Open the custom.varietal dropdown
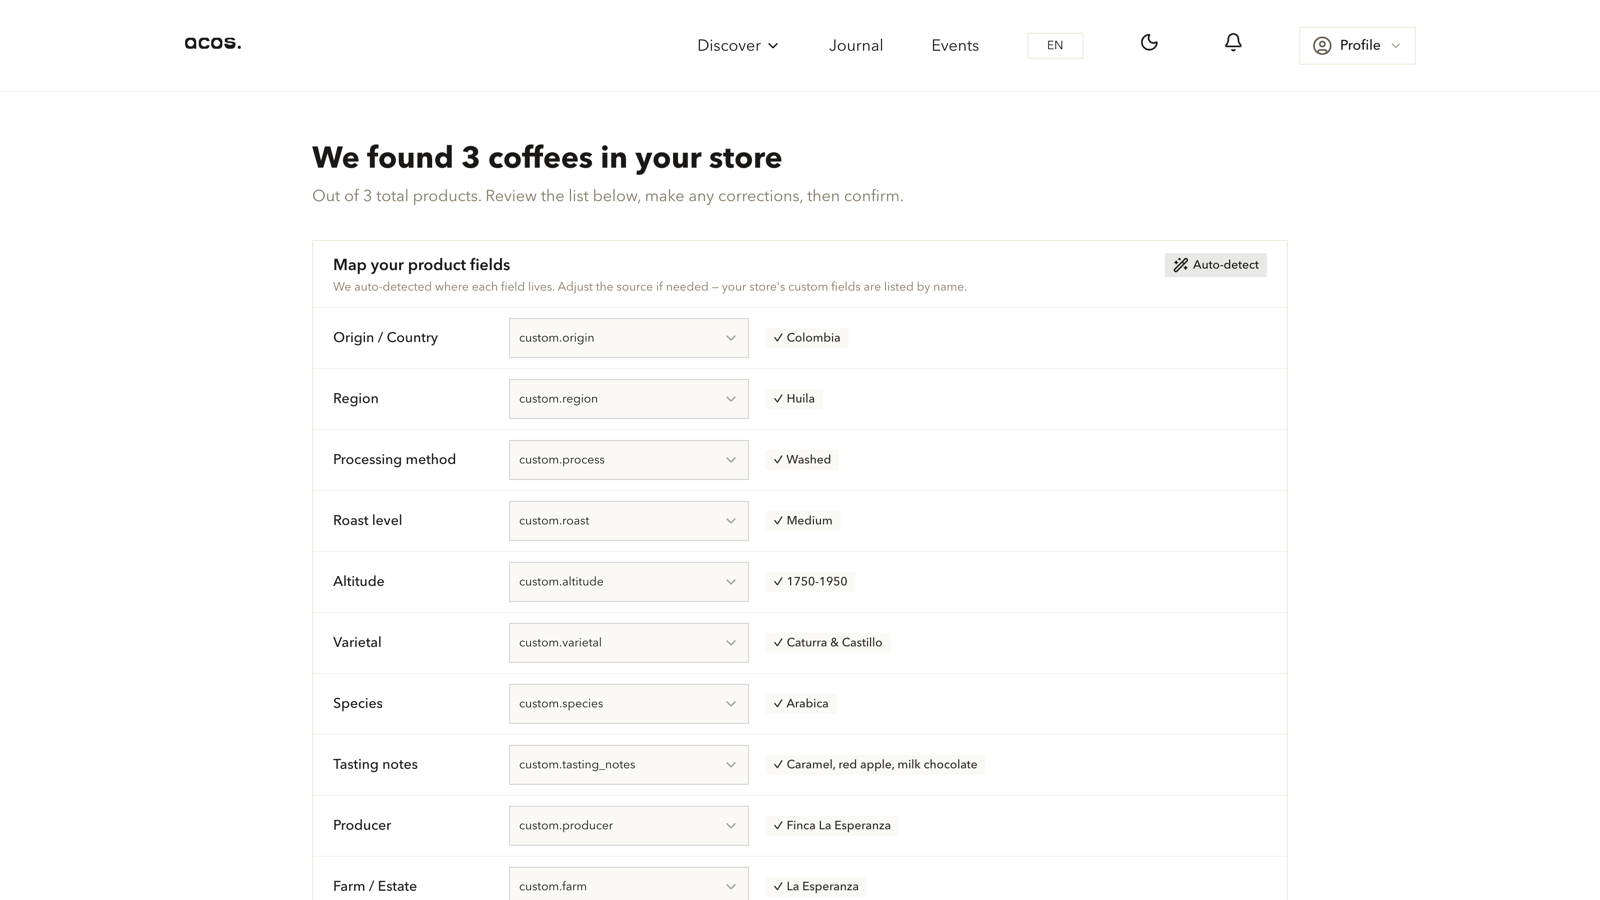The height and width of the screenshot is (900, 1600). click(628, 643)
